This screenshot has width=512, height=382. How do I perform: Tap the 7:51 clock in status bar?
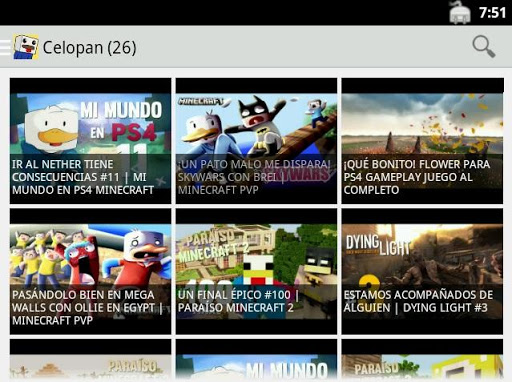tap(493, 13)
